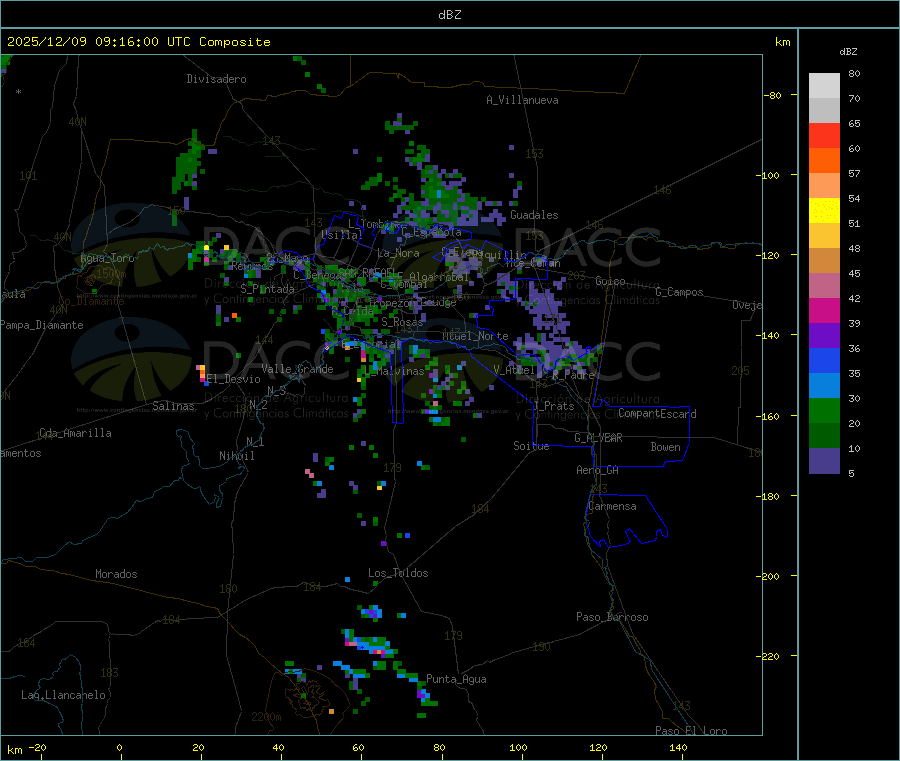Click the bright green 20-30 dBZ swatch
900x761 pixels.
[x=824, y=410]
